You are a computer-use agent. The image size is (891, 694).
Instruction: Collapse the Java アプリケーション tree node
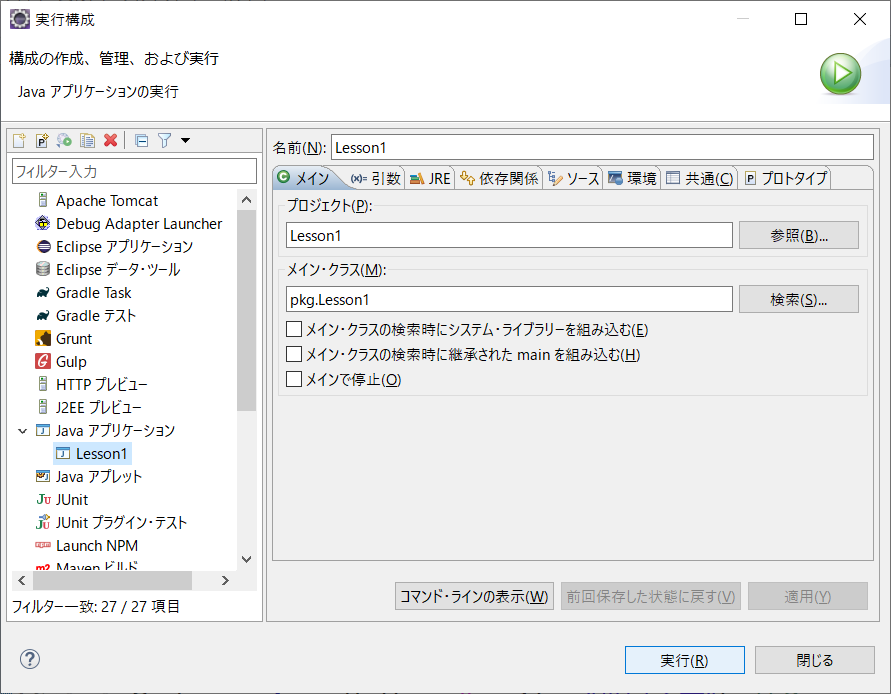(x=23, y=431)
